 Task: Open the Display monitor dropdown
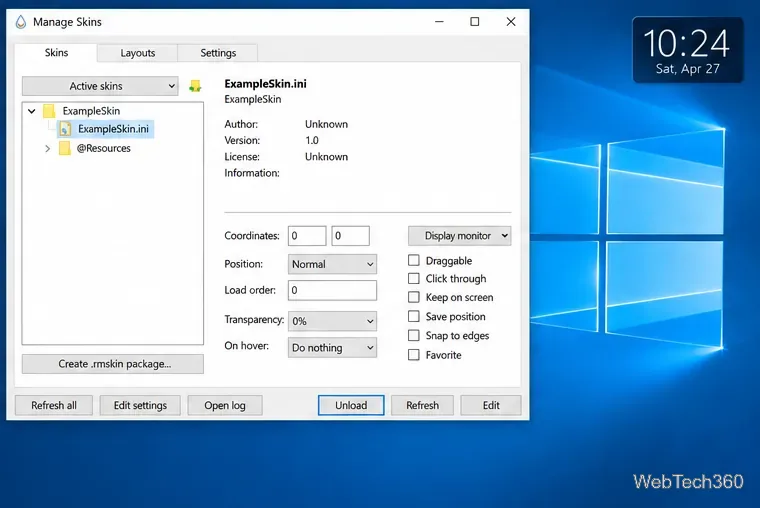[459, 236]
